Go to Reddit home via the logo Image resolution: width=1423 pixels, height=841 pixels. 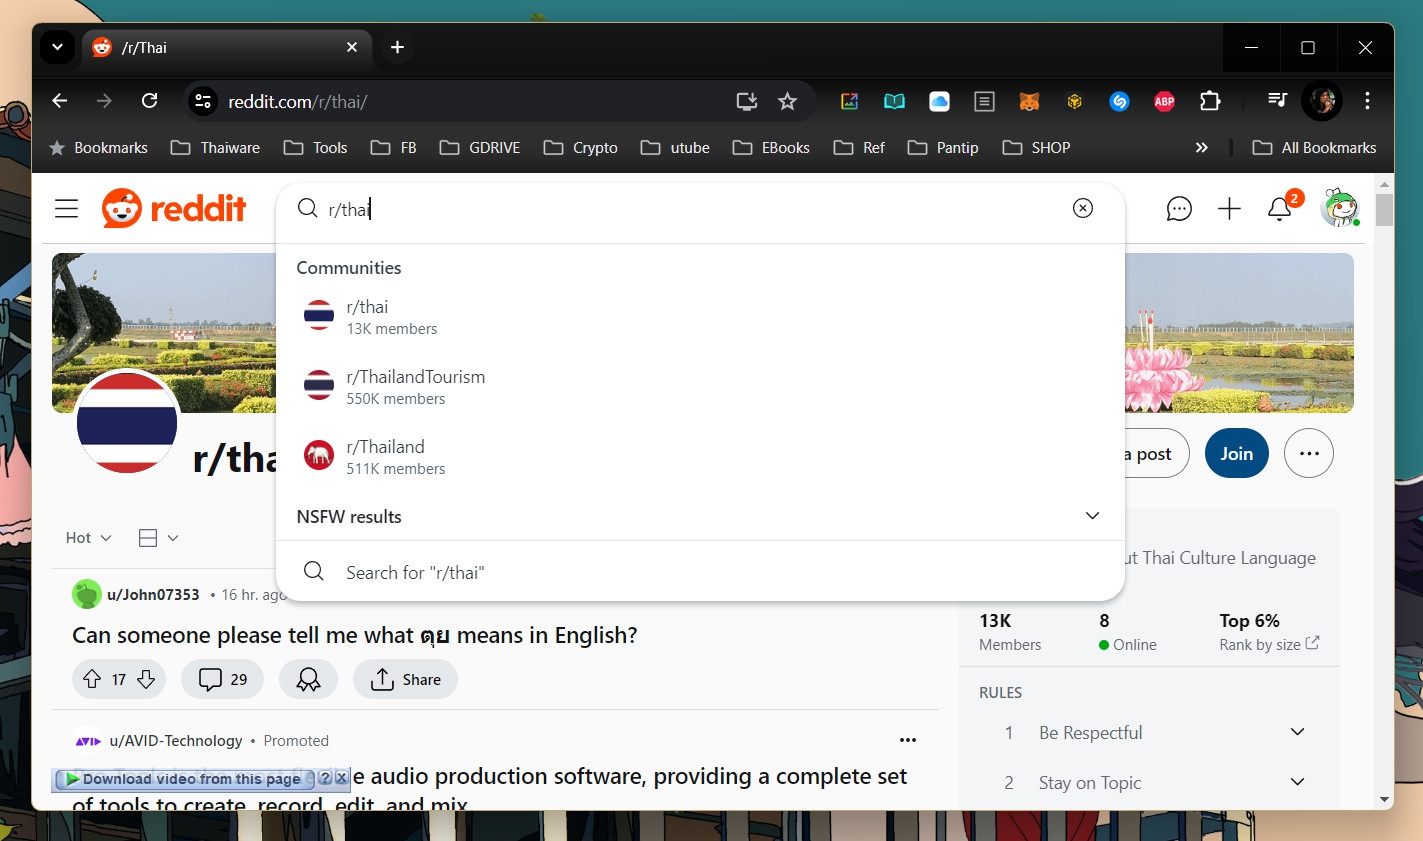click(174, 208)
